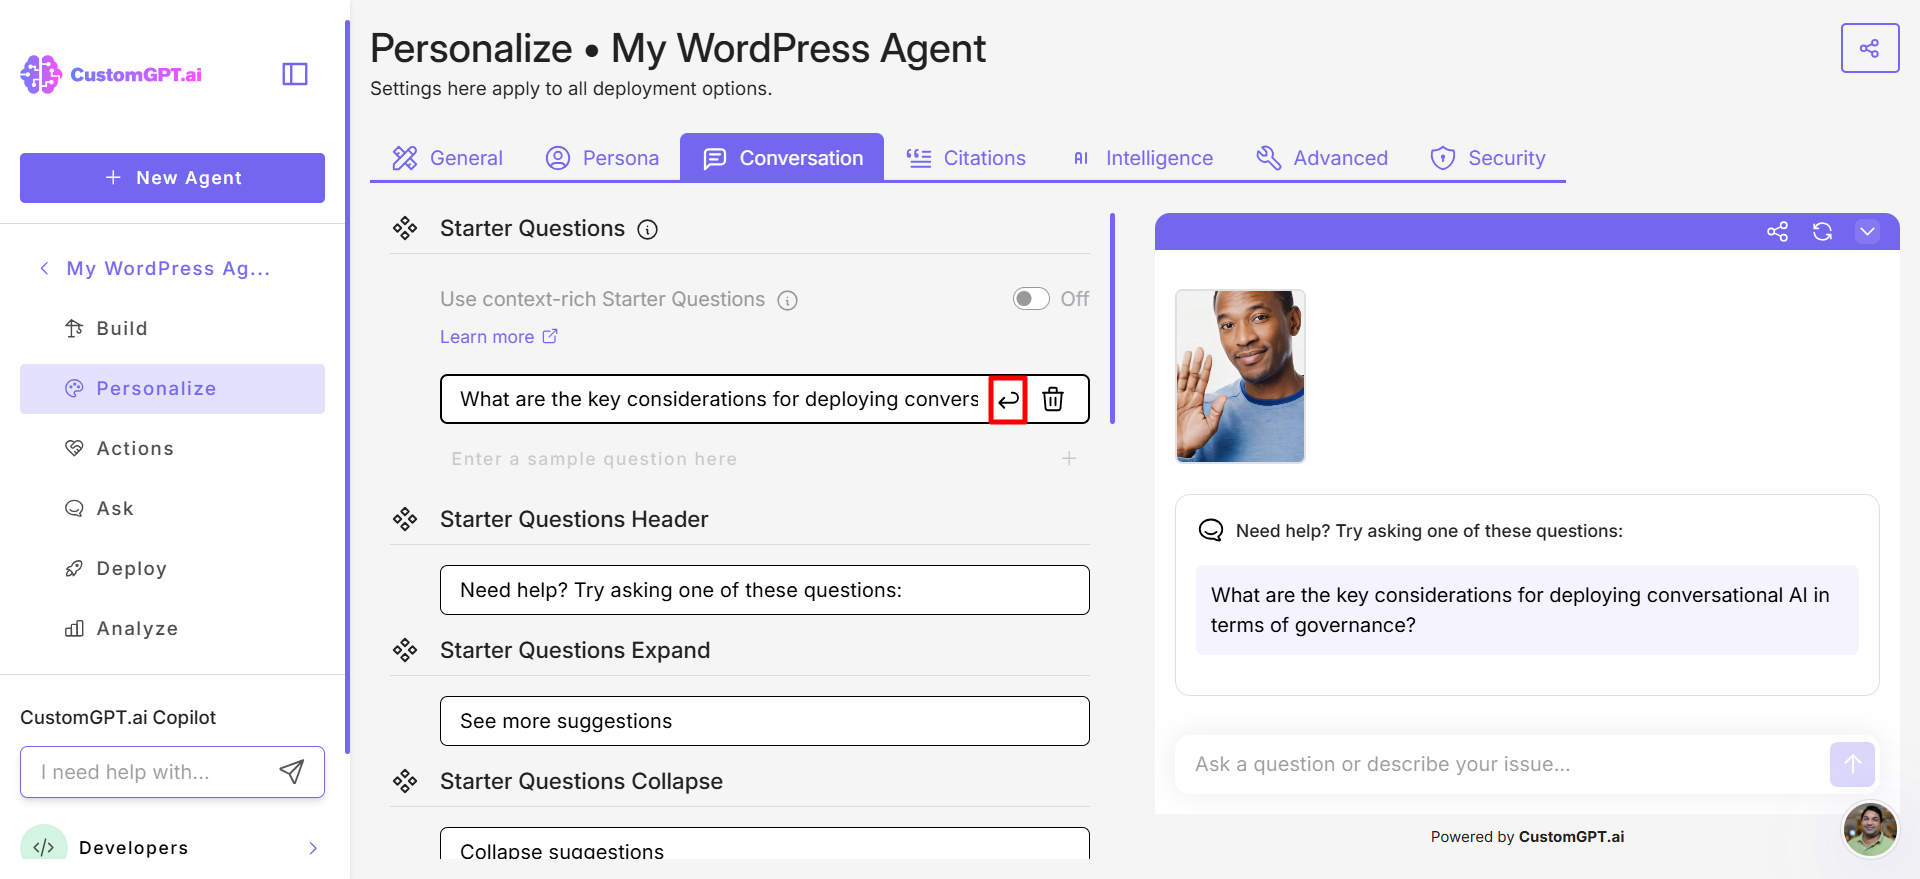Click the Starter Questions Header section icon
Viewport: 1920px width, 879px height.
[x=405, y=519]
